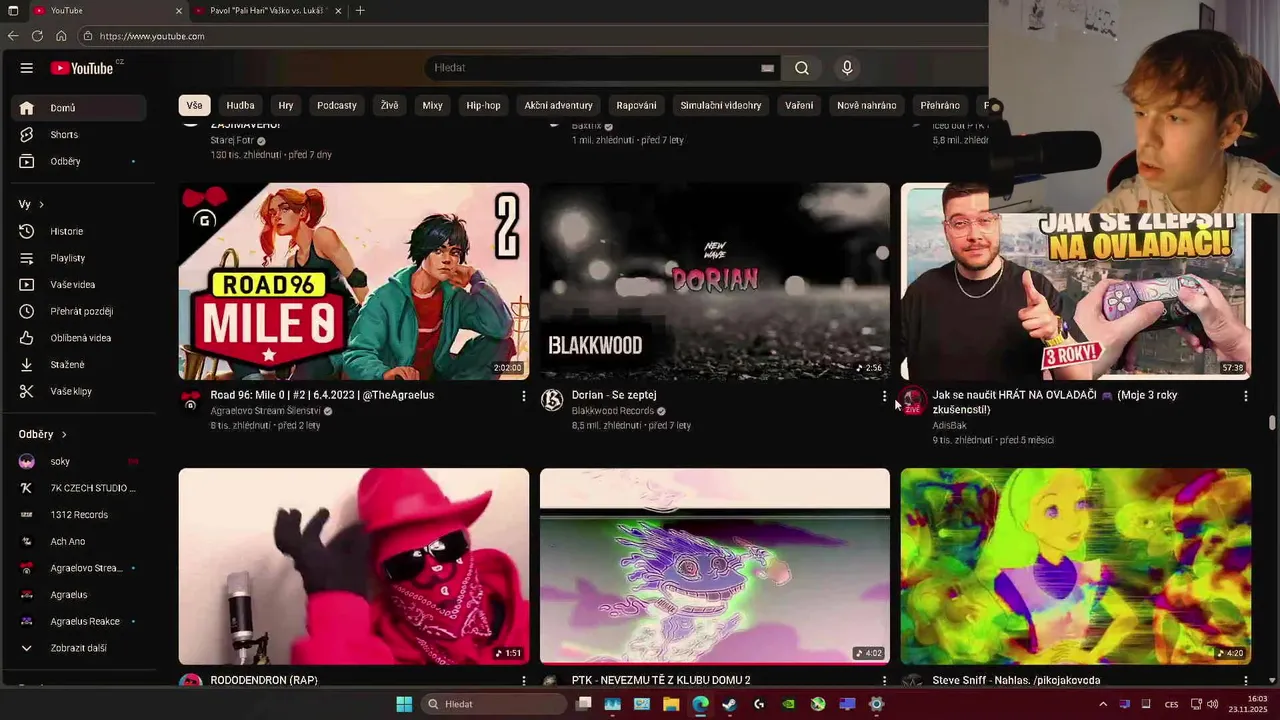This screenshot has height=720, width=1280.
Task: Click the page vertical scrollbar thumb
Action: pyautogui.click(x=1272, y=423)
